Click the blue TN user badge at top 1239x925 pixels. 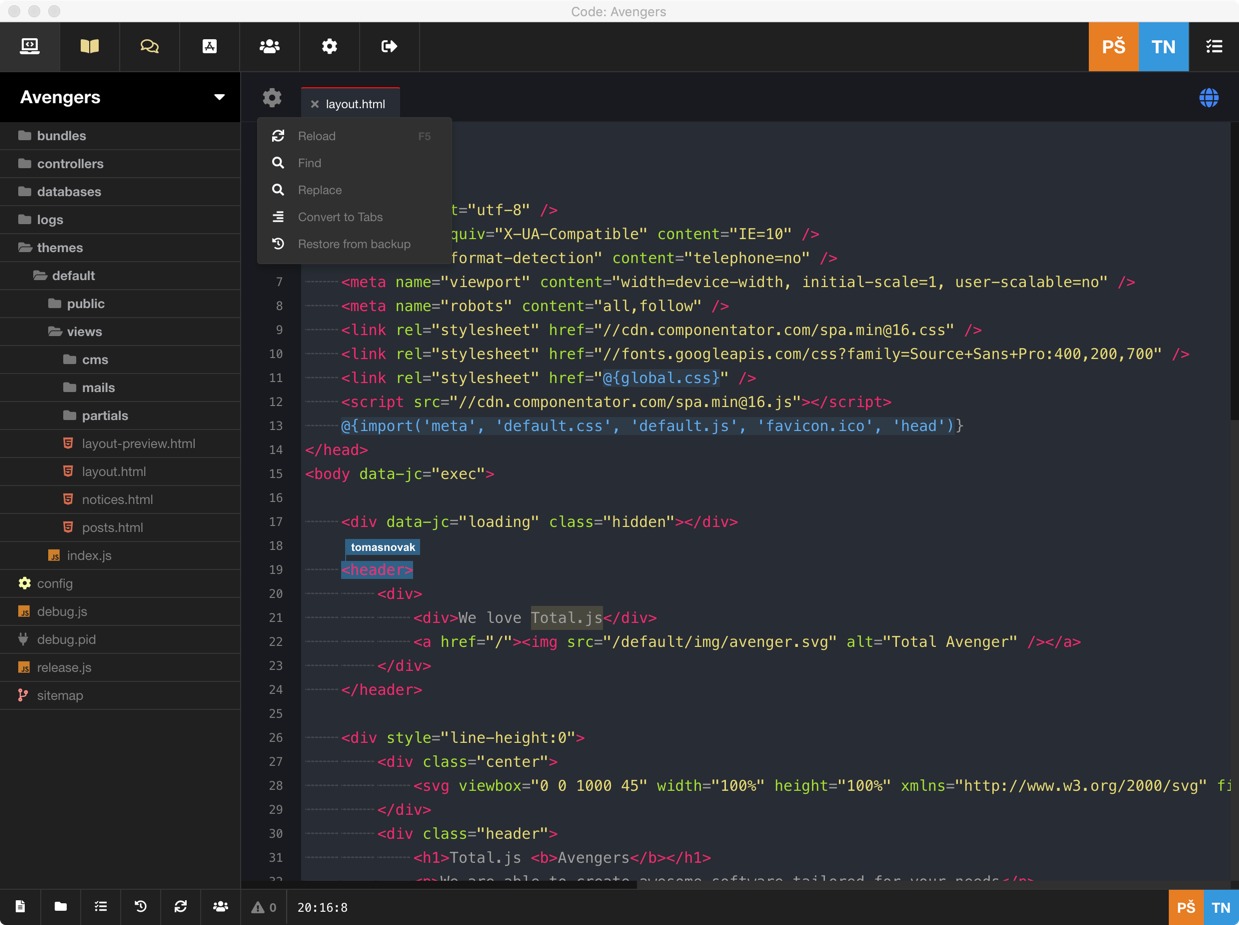pyautogui.click(x=1163, y=47)
